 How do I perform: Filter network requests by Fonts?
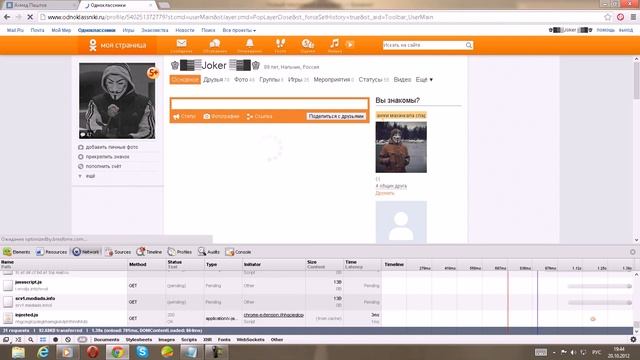224,340
